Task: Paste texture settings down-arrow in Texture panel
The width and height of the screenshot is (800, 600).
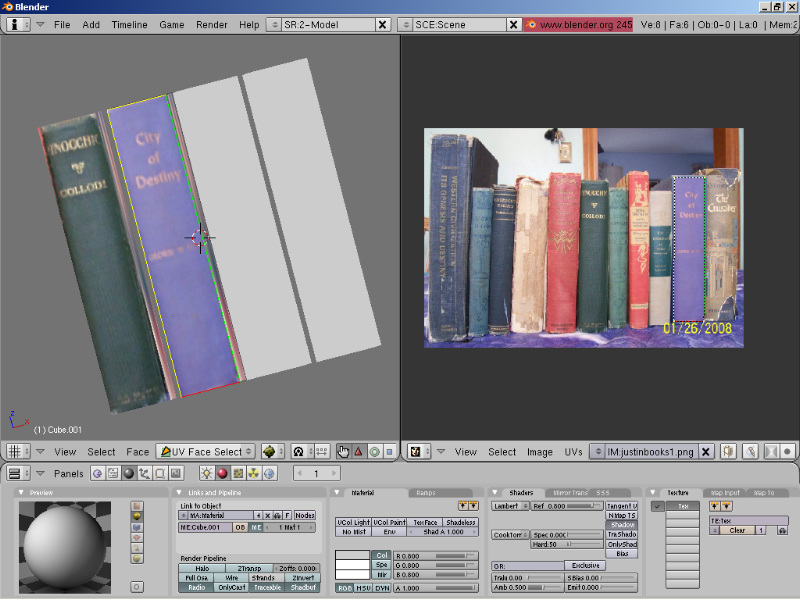Action: coord(727,506)
